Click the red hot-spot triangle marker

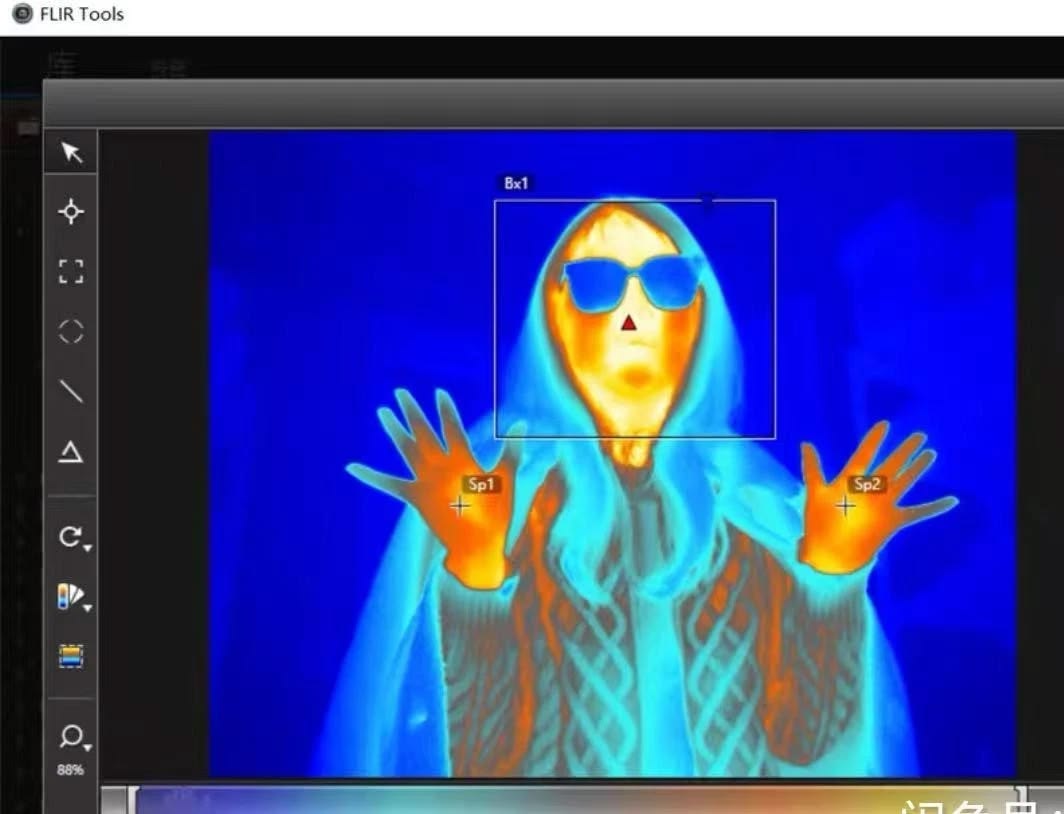[629, 323]
